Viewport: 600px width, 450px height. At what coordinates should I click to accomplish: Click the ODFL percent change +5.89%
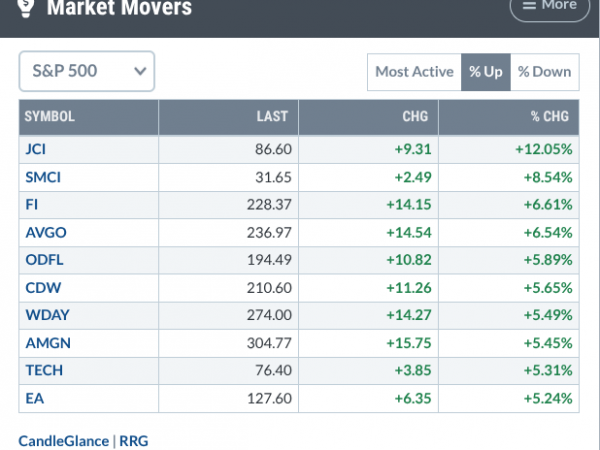548,260
